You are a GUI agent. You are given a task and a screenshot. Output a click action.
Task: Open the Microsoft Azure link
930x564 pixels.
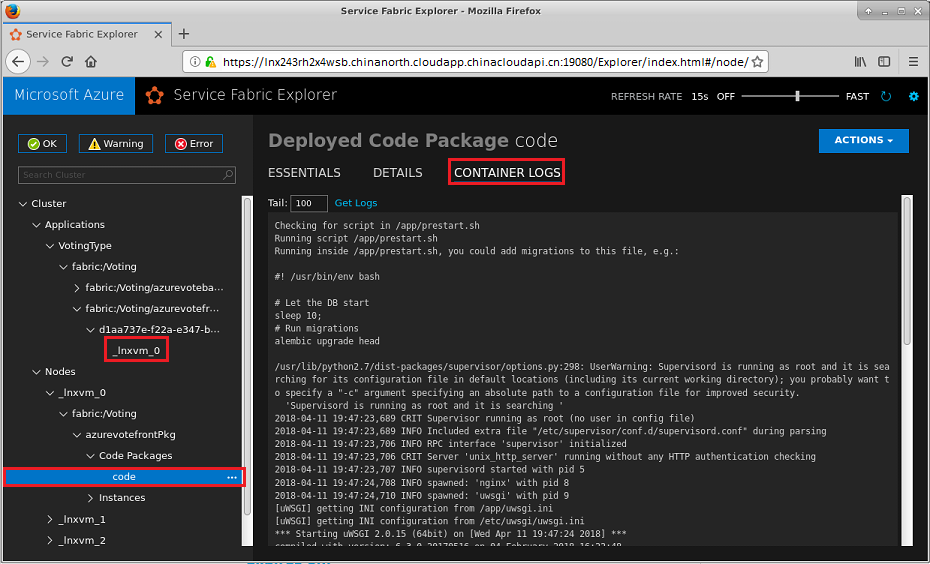point(69,95)
